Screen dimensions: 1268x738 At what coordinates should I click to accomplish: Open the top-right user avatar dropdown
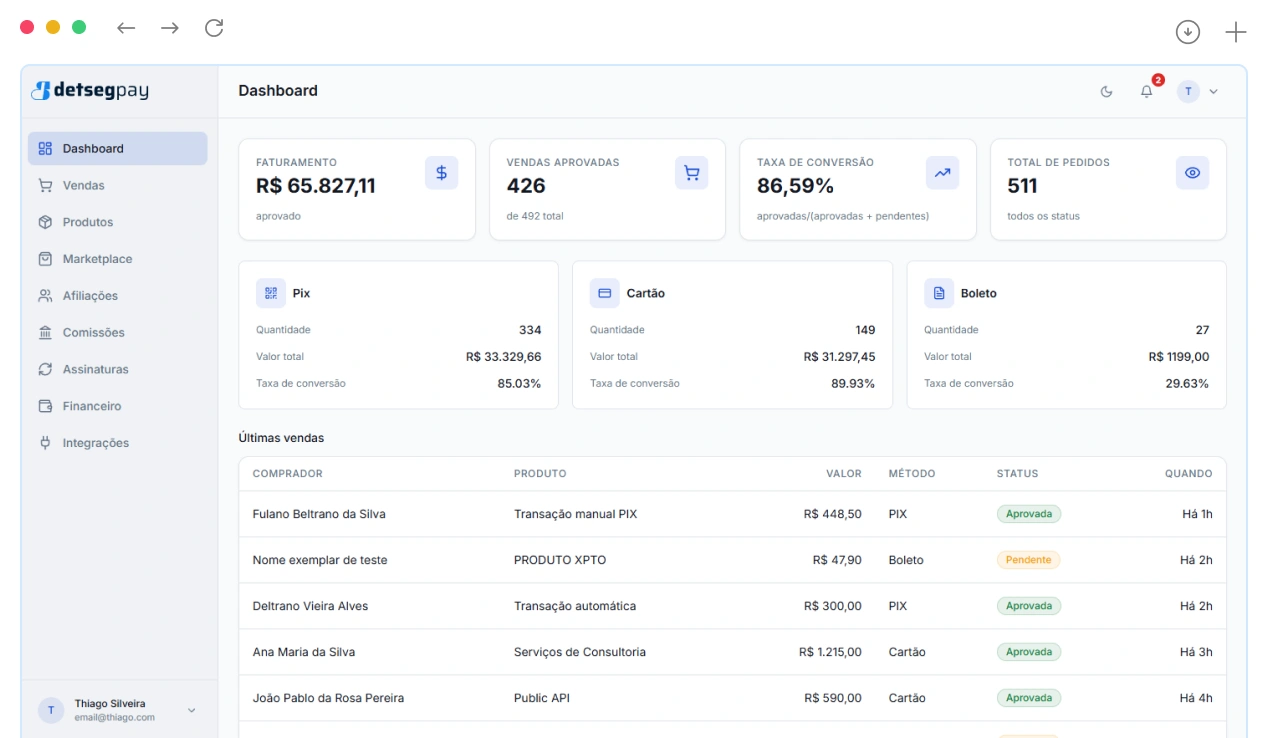(x=1198, y=91)
